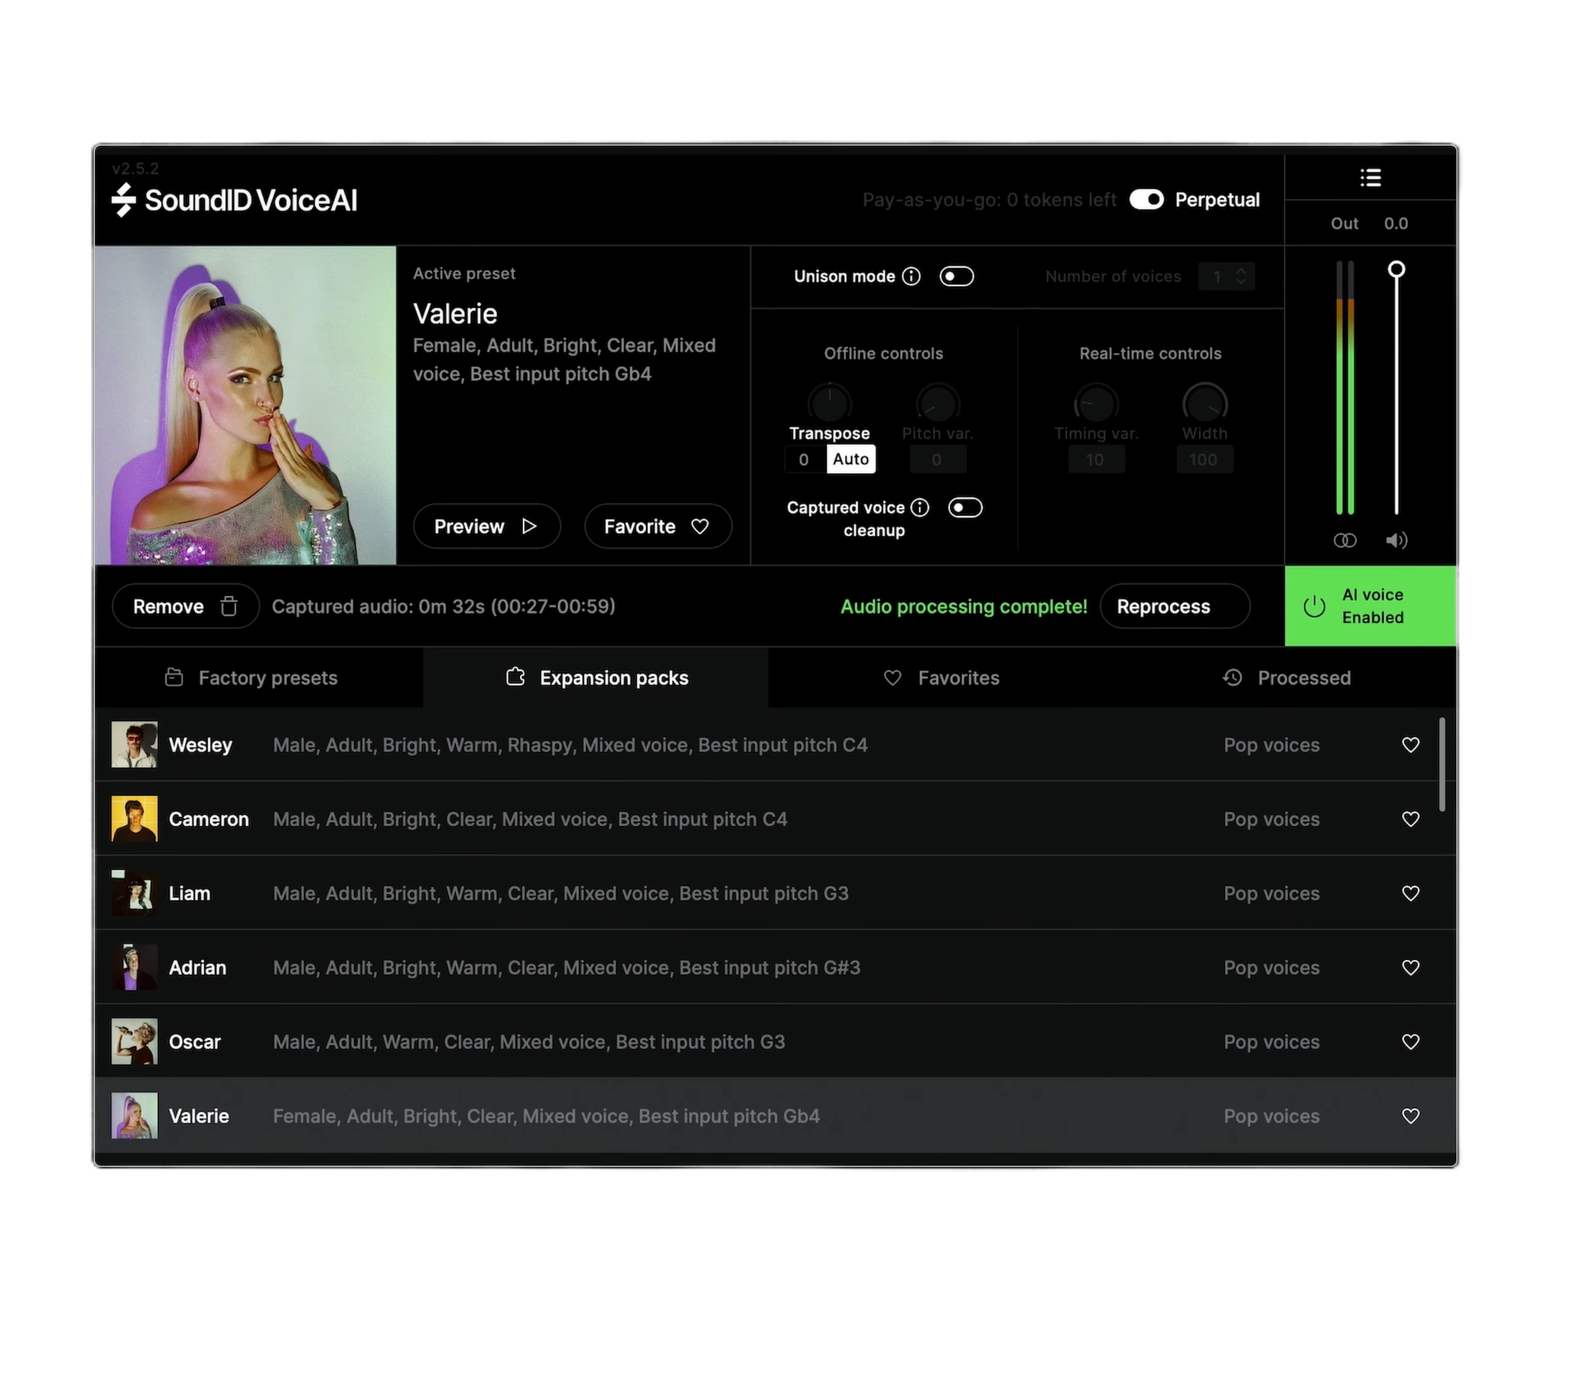Favorite the Oscar preset with heart icon
This screenshot has height=1385, width=1585.
[x=1410, y=1042]
